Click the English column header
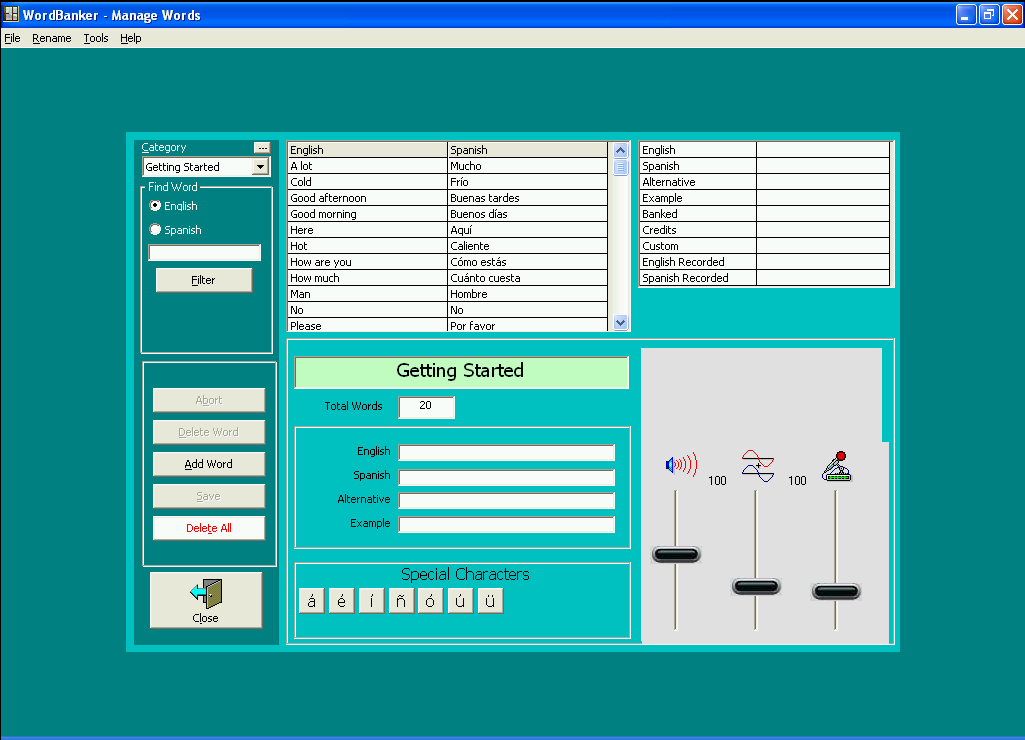Viewport: 1025px width, 740px height. [x=367, y=150]
